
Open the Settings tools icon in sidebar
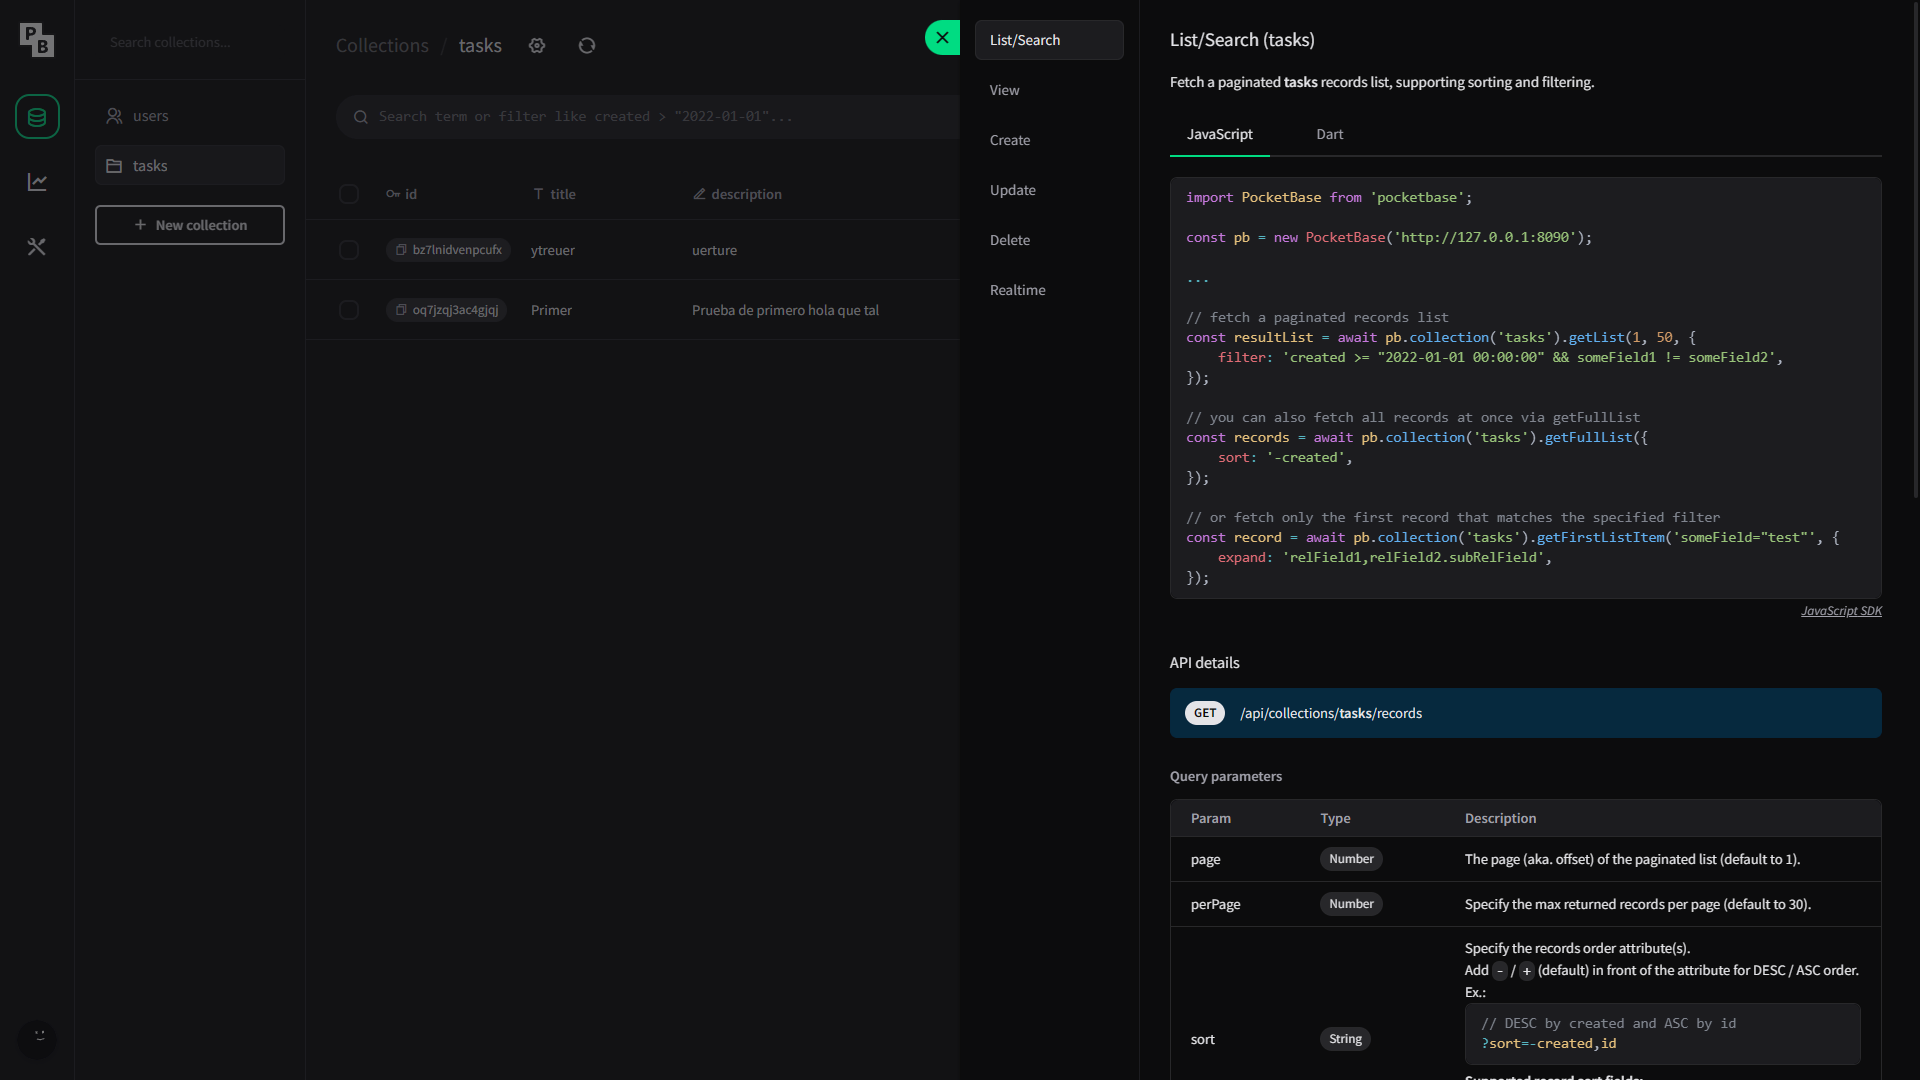tap(37, 246)
